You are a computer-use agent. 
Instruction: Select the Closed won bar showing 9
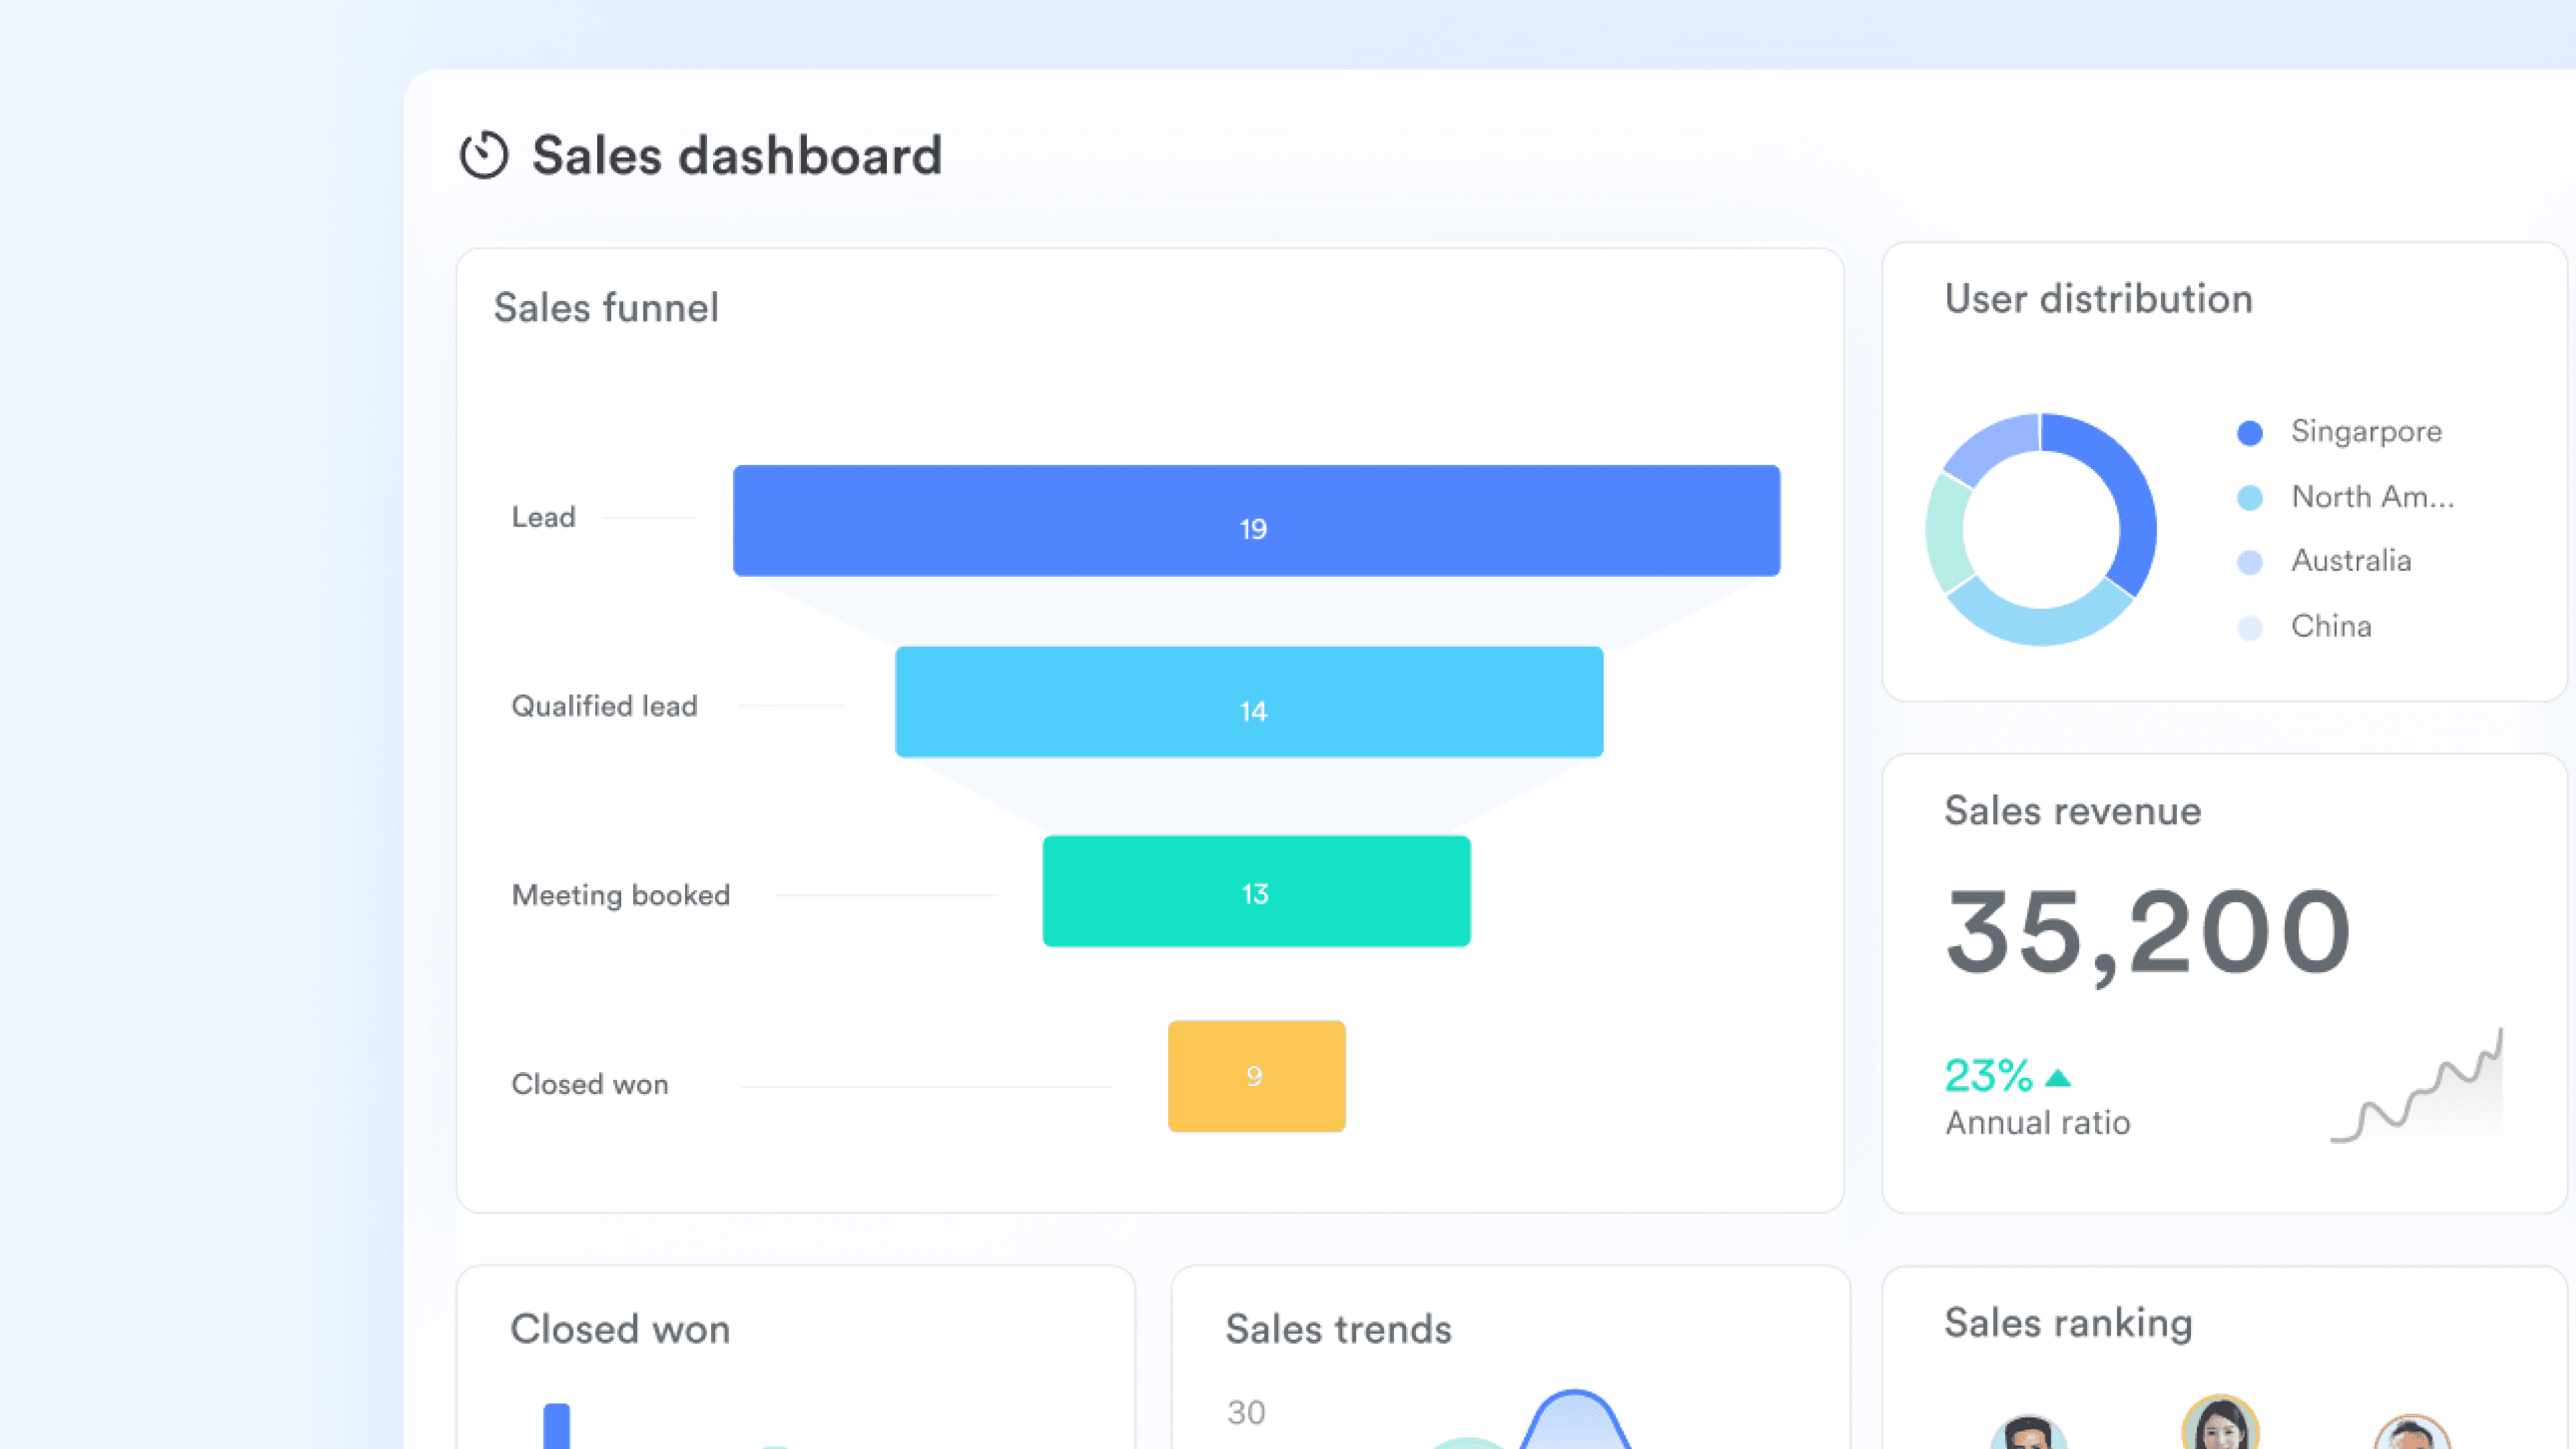click(1256, 1076)
